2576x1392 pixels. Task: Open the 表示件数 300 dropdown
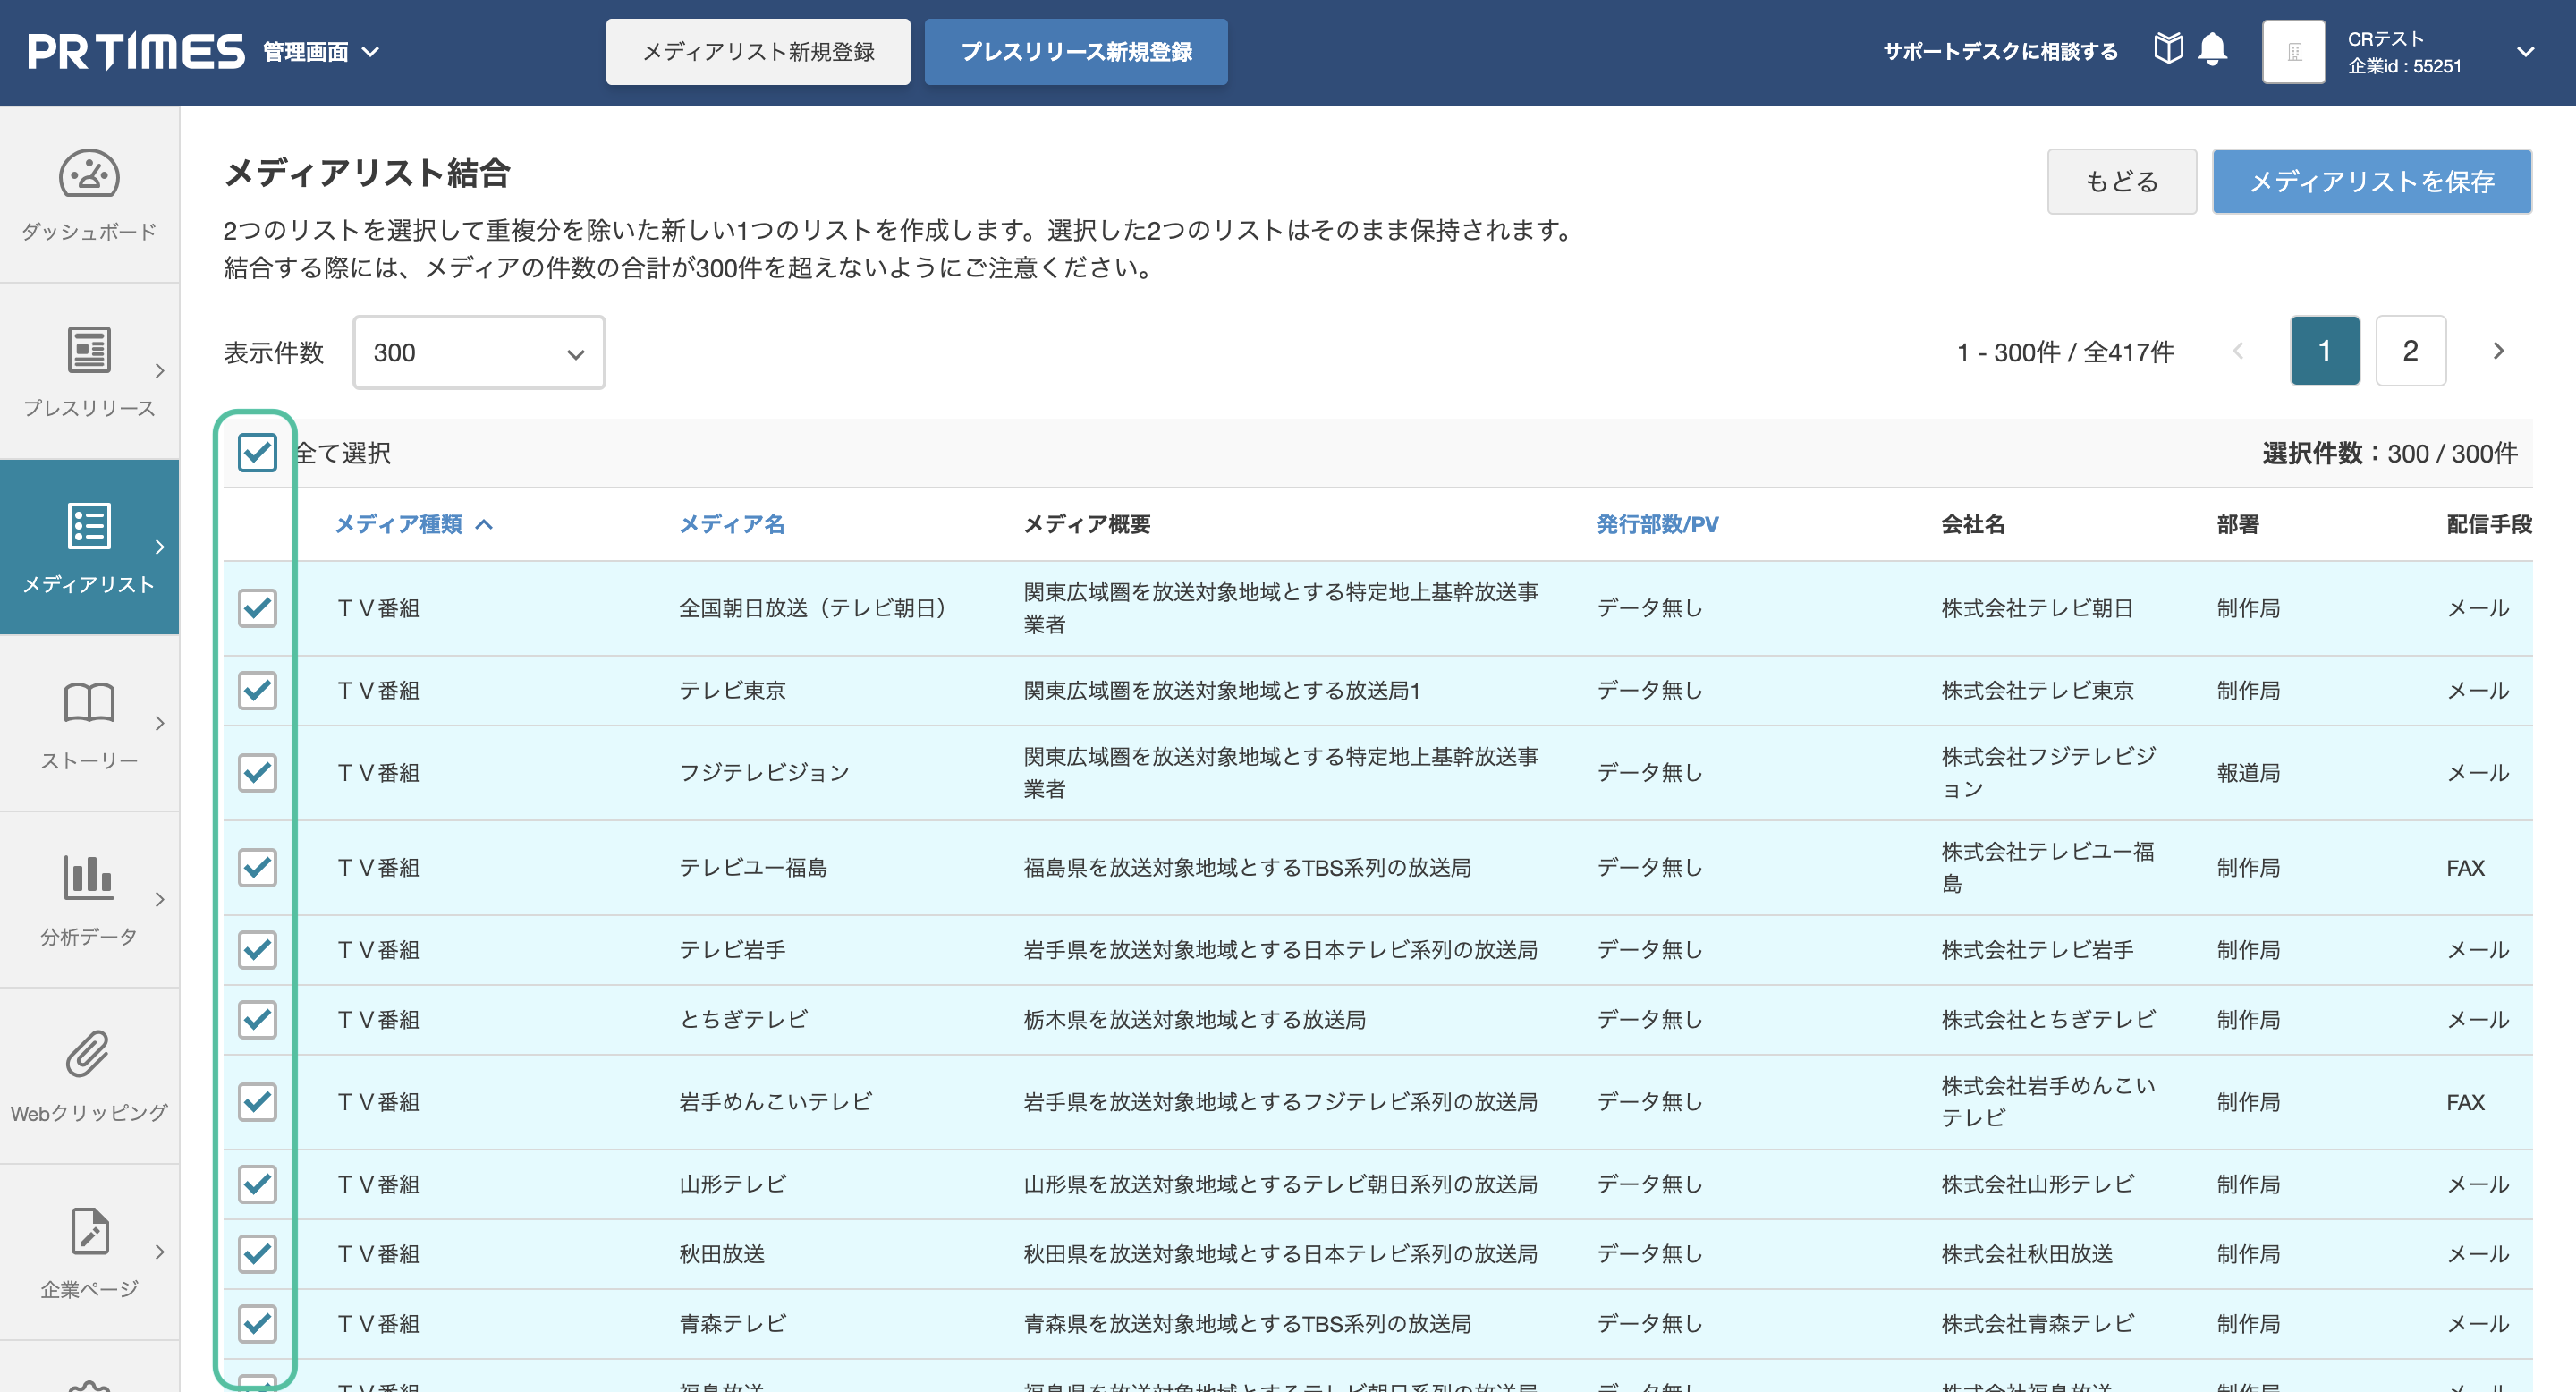[479, 352]
